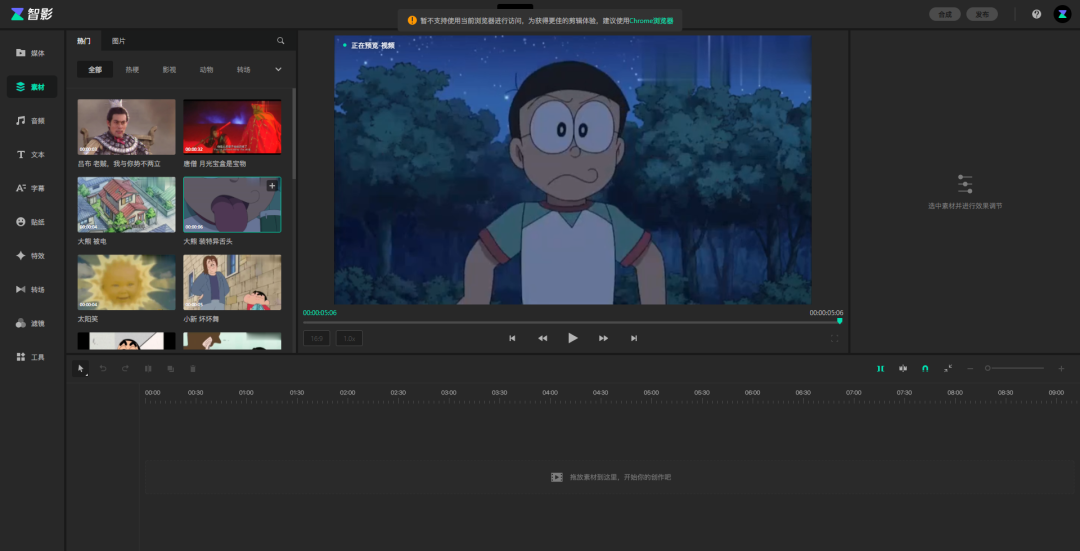Click the 合成 button

(x=944, y=14)
